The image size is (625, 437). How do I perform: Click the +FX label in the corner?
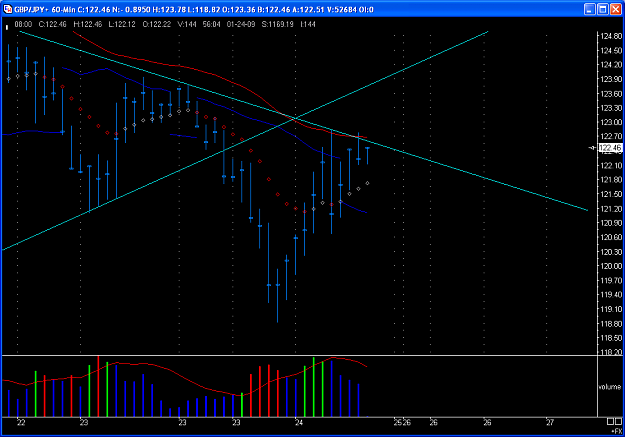coord(616,431)
